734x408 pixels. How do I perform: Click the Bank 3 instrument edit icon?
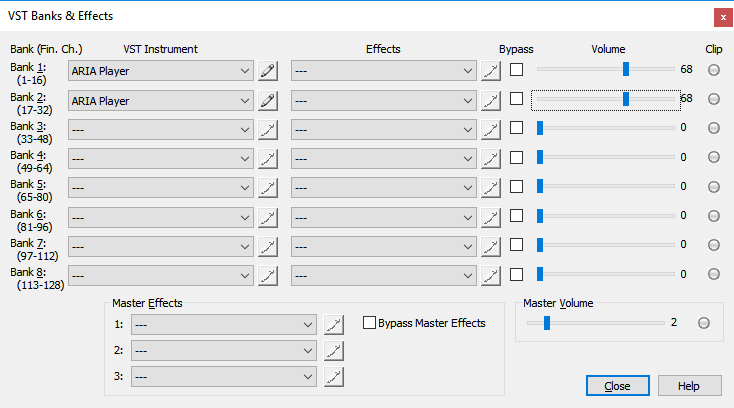point(267,128)
